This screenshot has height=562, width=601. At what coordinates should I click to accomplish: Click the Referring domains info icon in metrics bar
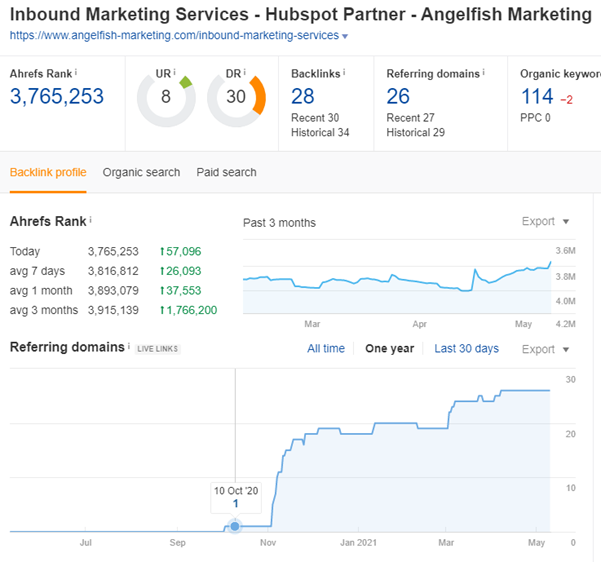484,72
